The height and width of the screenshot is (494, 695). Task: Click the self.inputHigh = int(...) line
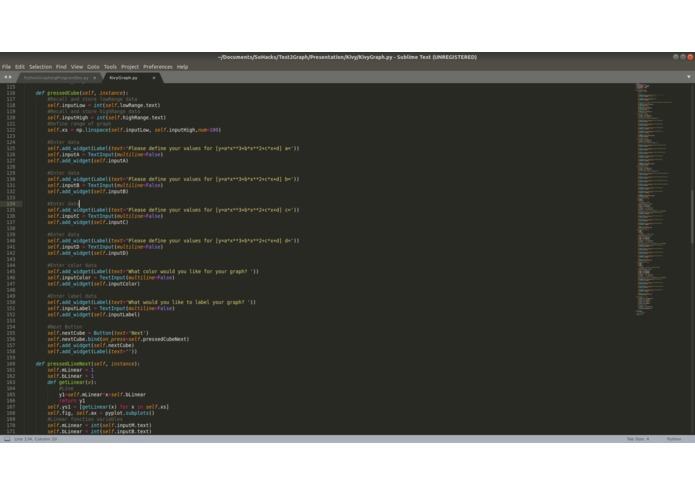tap(106, 118)
